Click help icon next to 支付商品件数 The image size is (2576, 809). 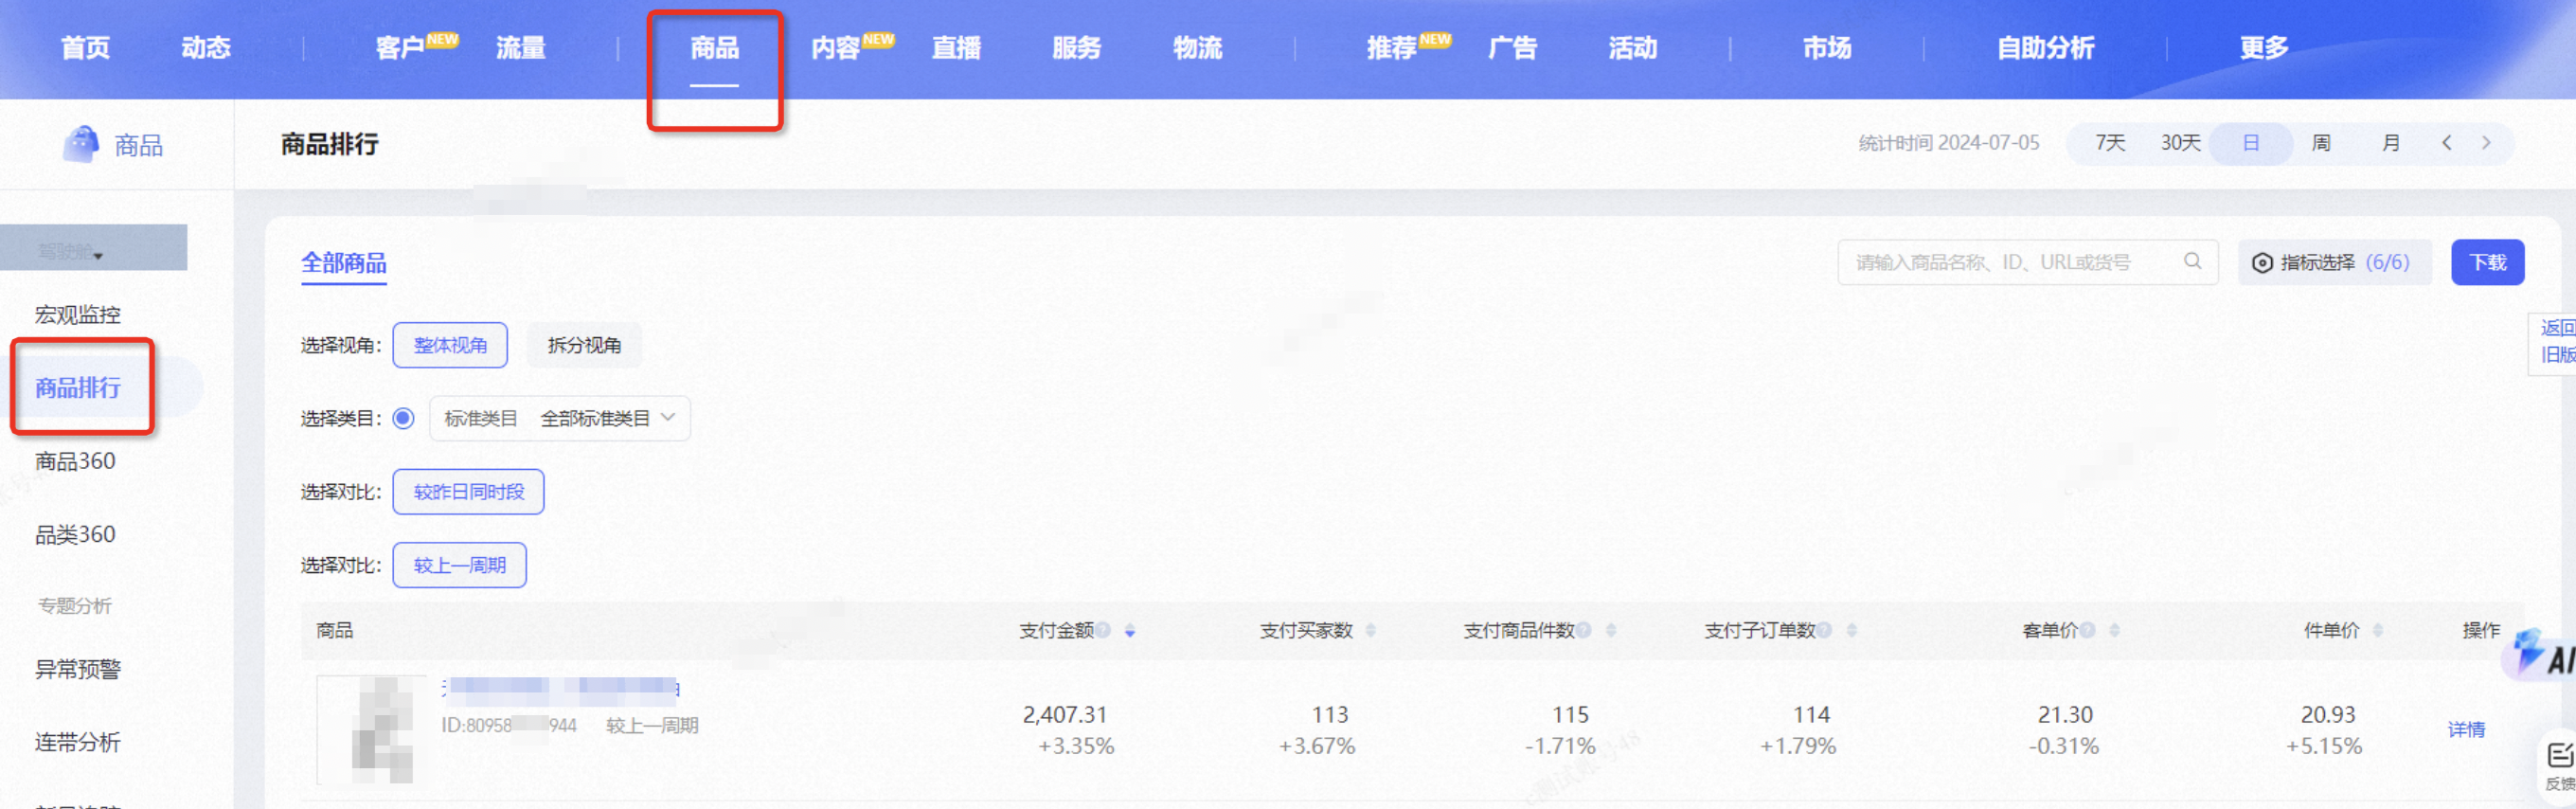pyautogui.click(x=1583, y=629)
